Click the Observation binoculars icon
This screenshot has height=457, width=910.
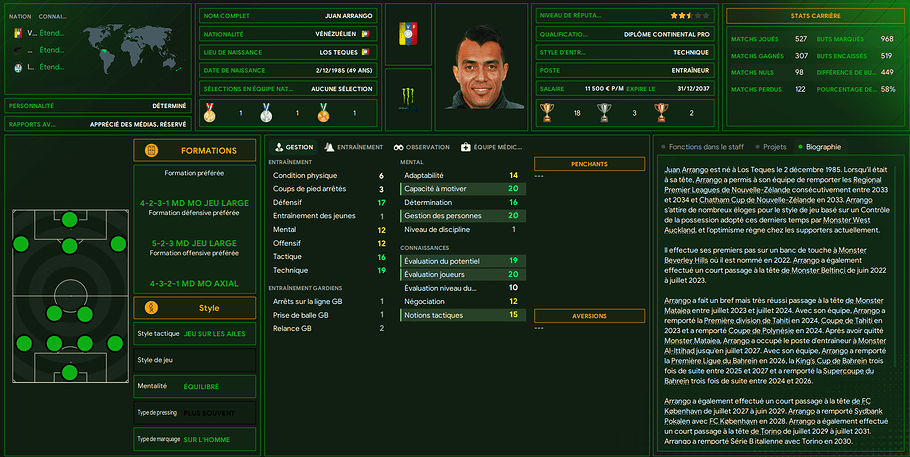[398, 147]
